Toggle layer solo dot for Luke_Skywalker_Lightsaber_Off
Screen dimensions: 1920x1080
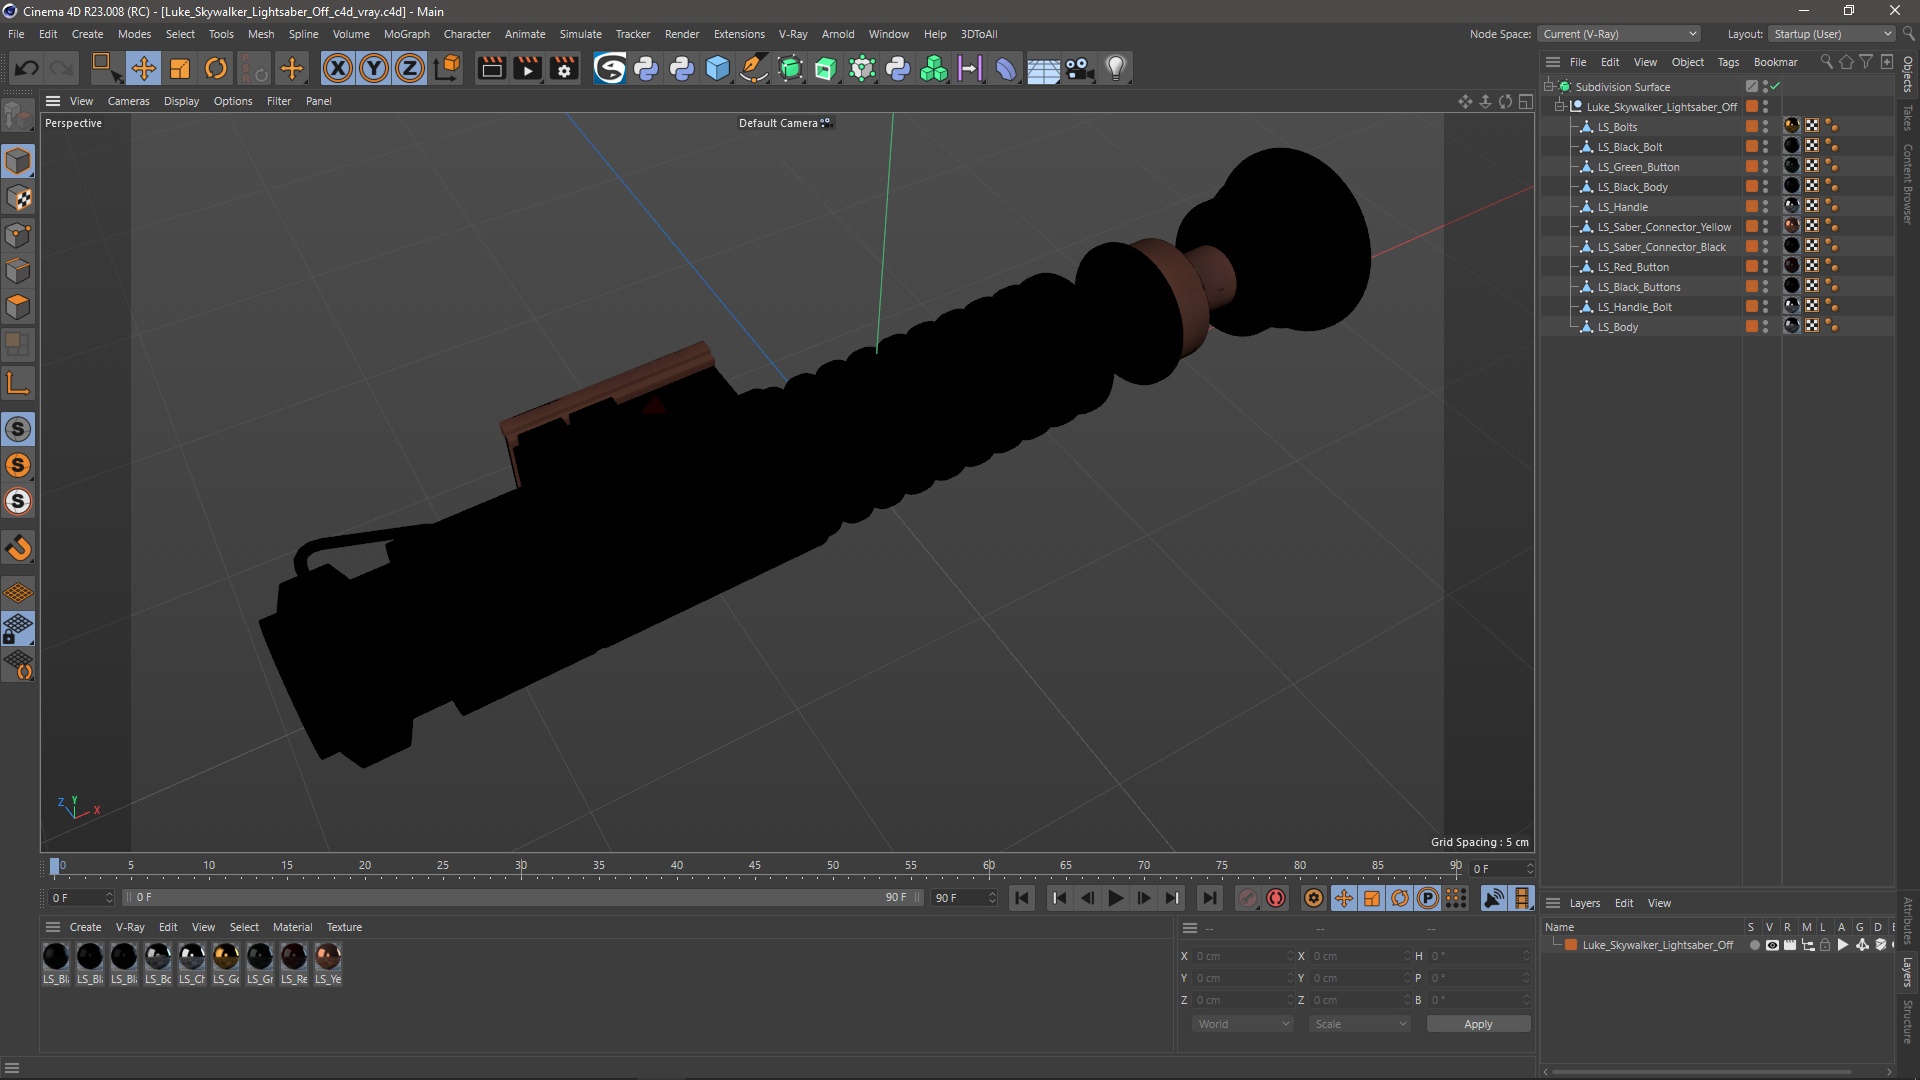(x=1754, y=945)
